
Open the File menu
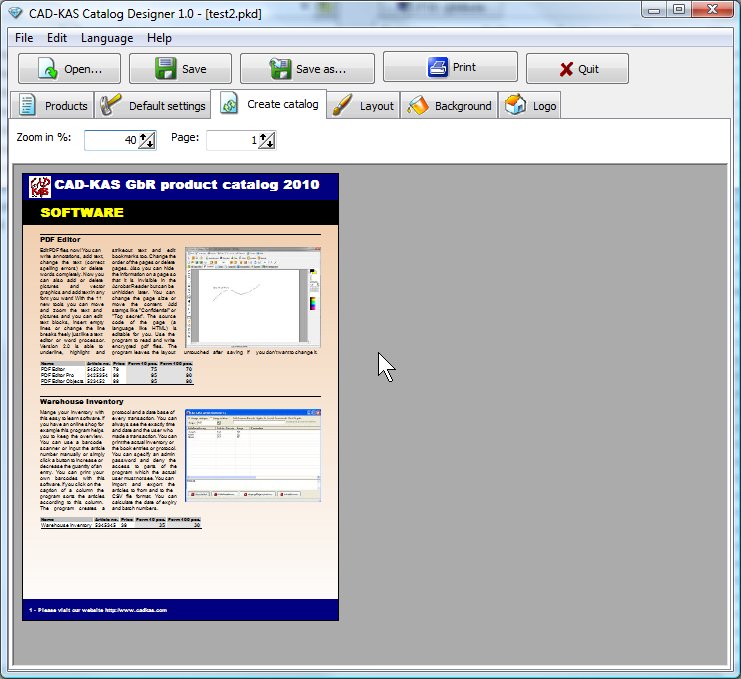point(24,38)
